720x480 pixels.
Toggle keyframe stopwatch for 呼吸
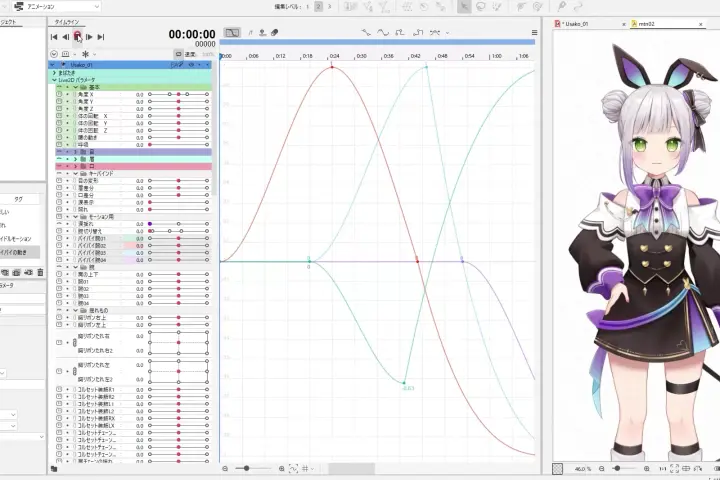(59, 145)
